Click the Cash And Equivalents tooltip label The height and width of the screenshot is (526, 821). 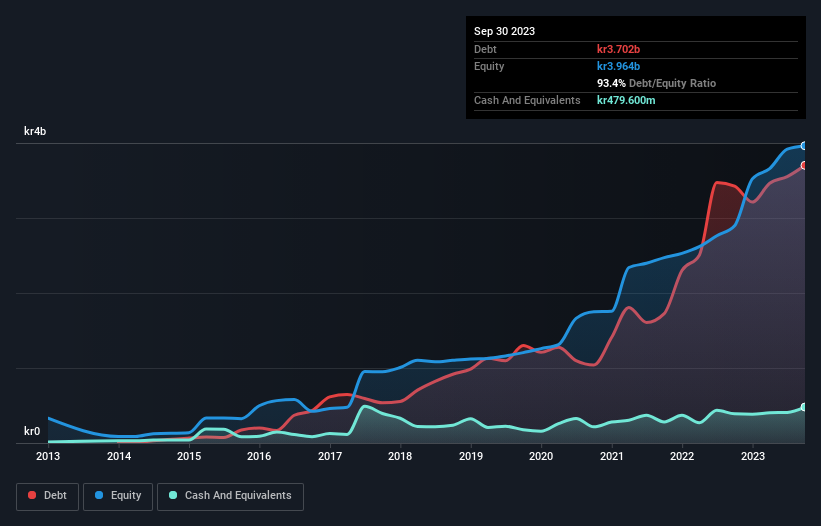(527, 100)
